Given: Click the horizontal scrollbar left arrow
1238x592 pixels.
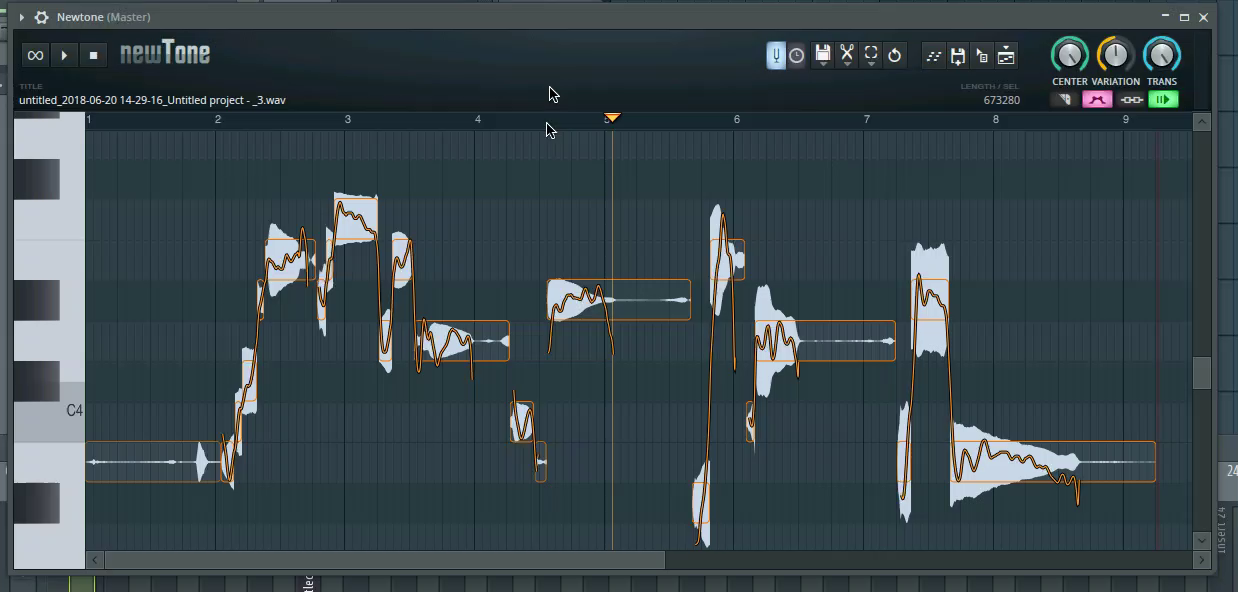Looking at the screenshot, I should click(95, 560).
